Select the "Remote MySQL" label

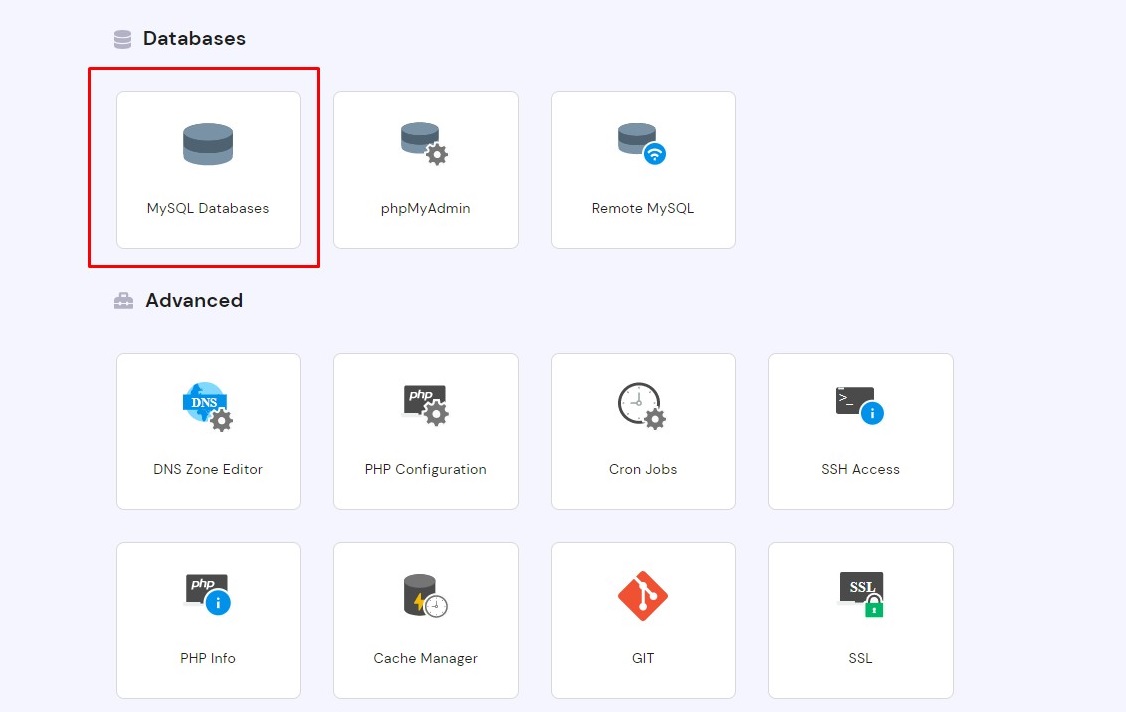pyautogui.click(x=642, y=209)
